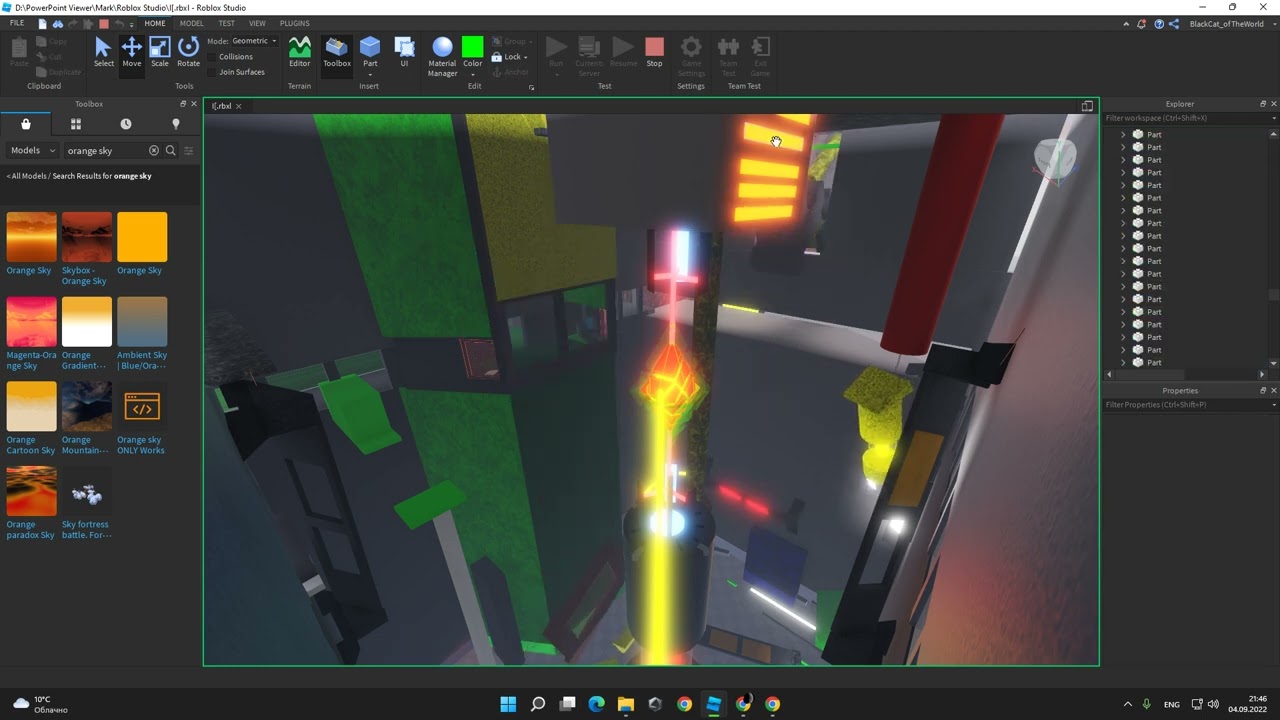Select the Skybox - Orange Sky model
The height and width of the screenshot is (720, 1280).
(x=86, y=249)
